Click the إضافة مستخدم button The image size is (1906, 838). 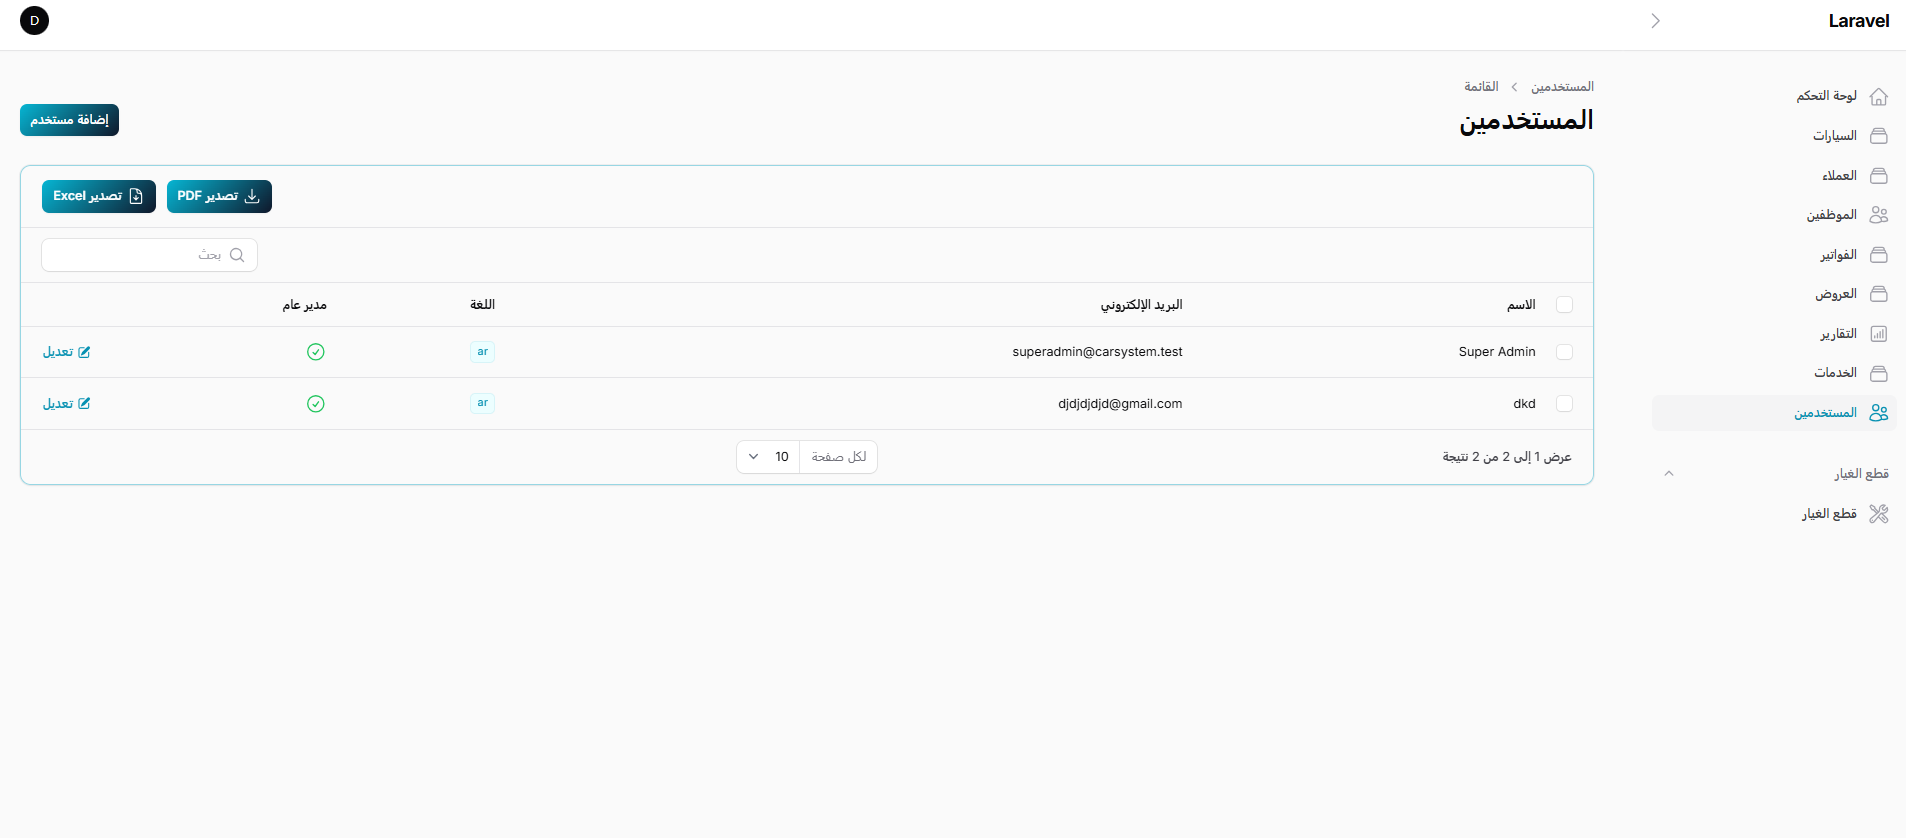(69, 120)
